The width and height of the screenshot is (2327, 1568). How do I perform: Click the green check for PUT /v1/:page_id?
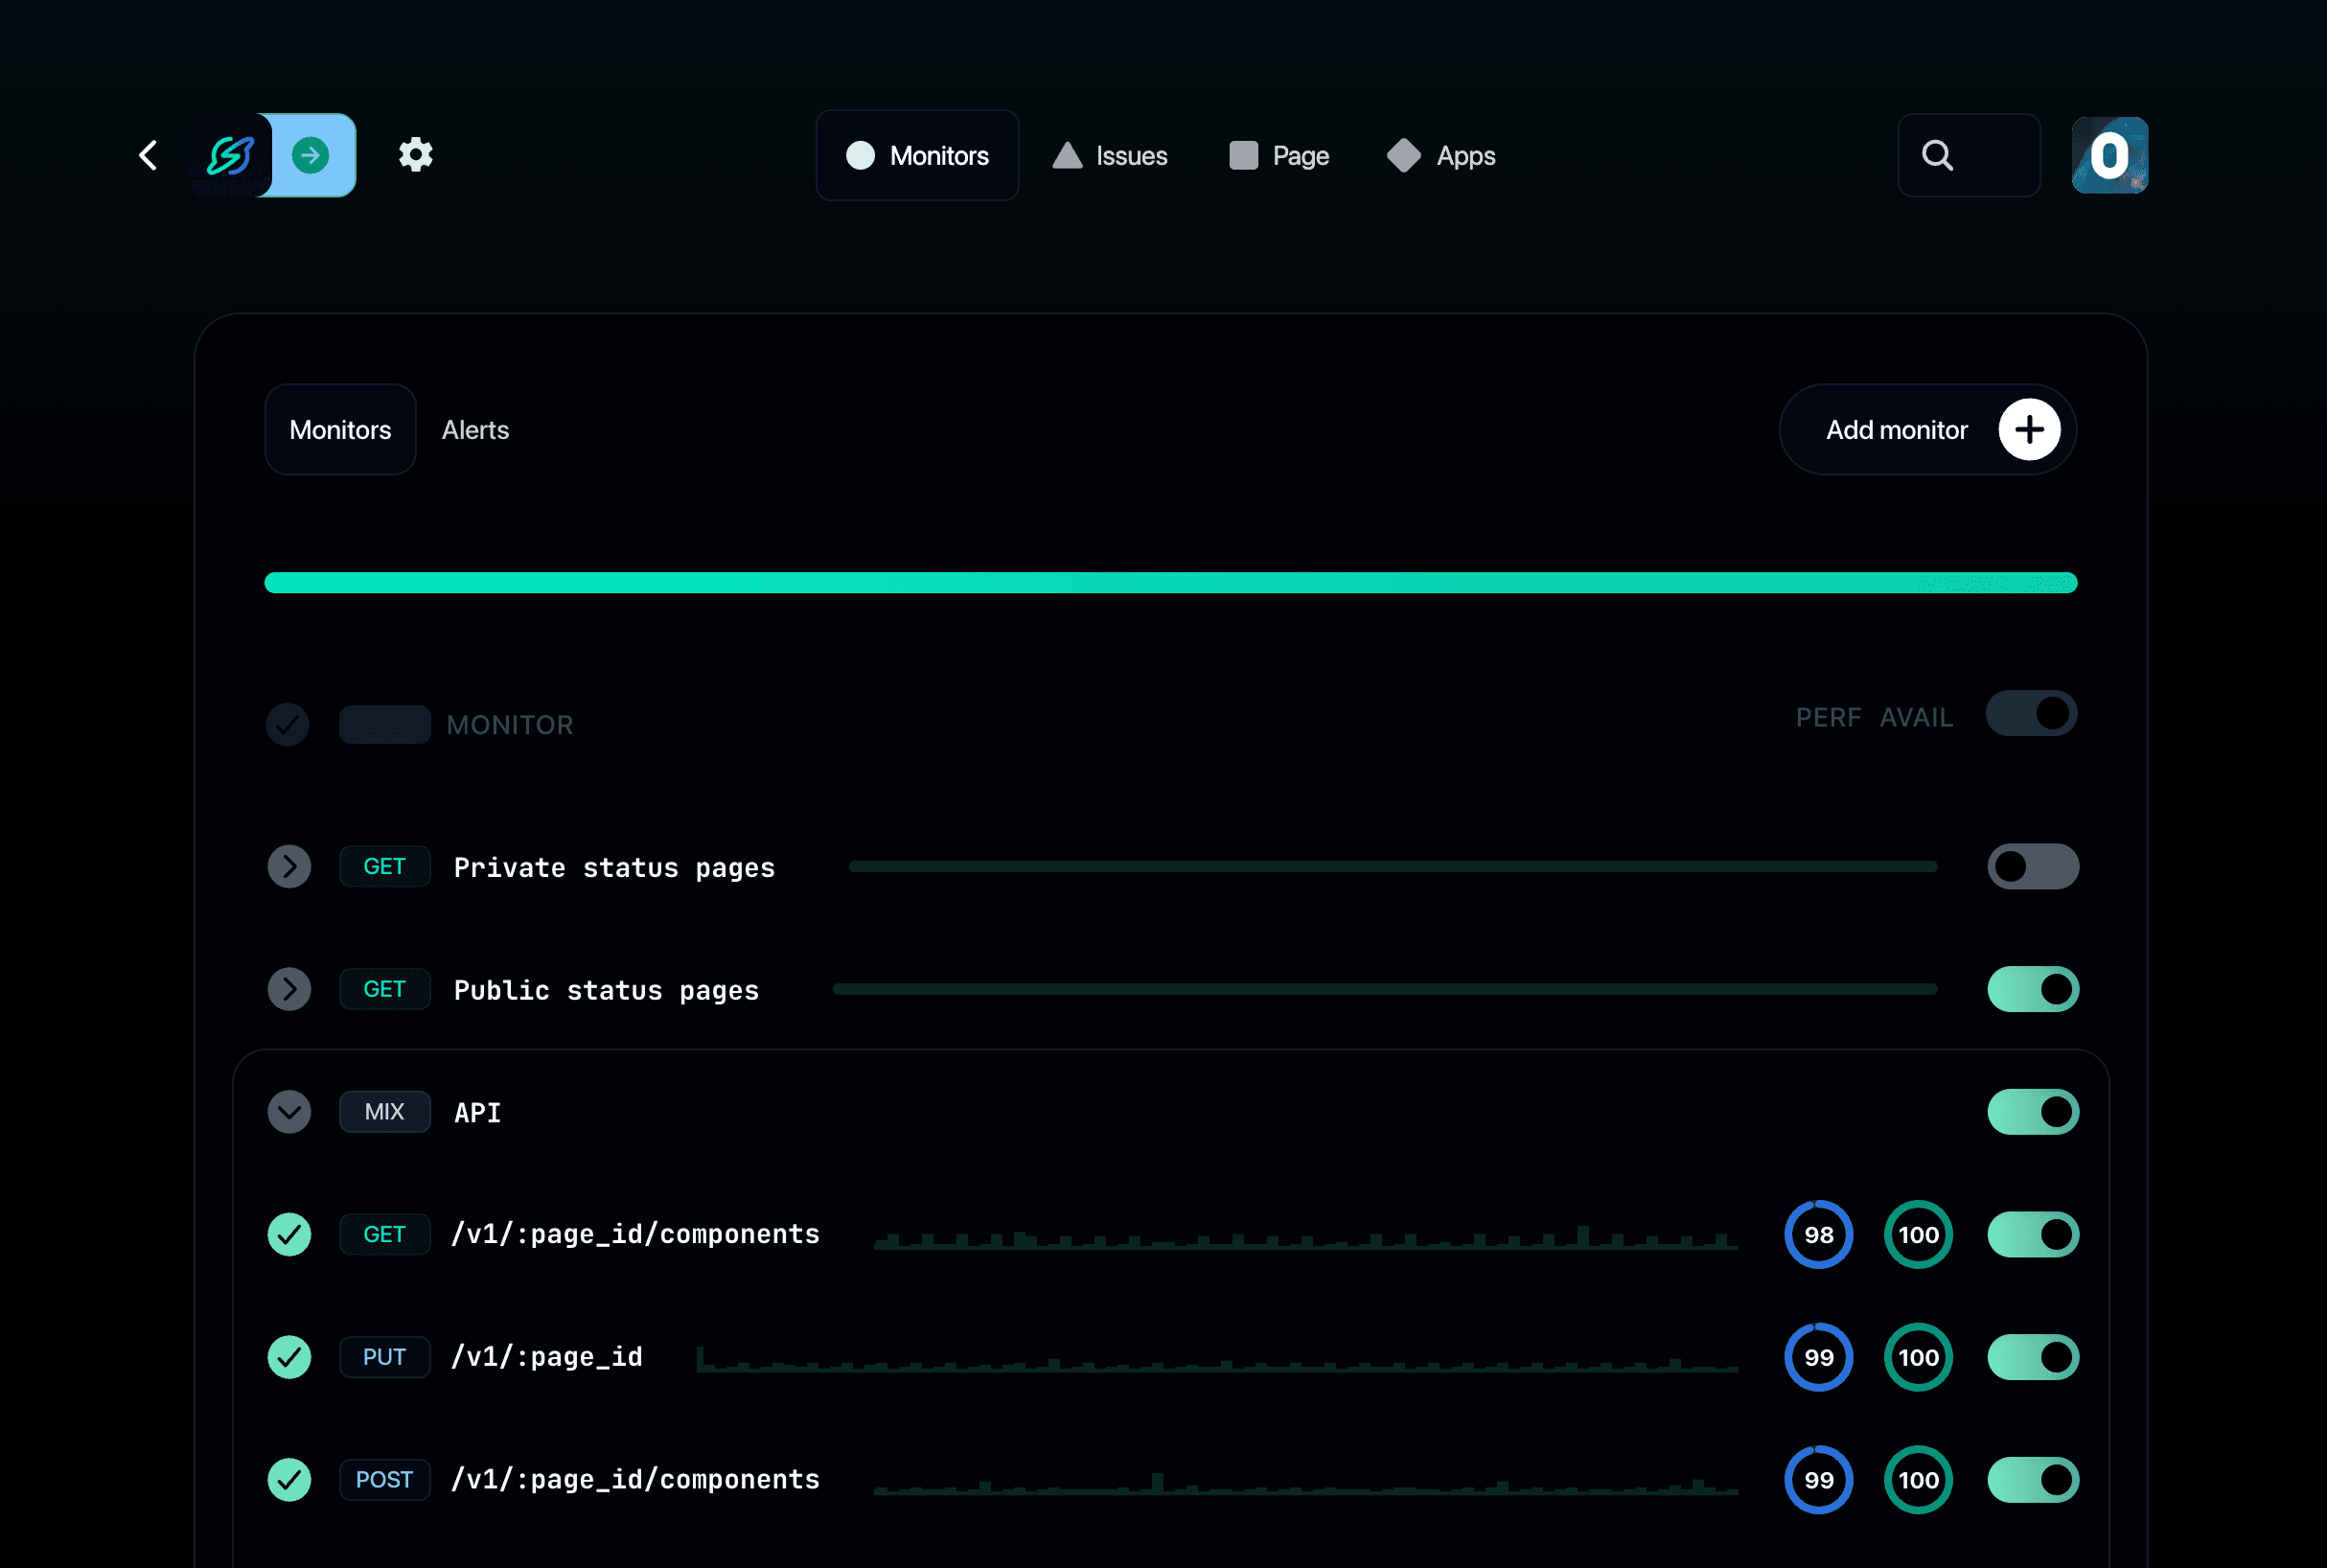(289, 1357)
